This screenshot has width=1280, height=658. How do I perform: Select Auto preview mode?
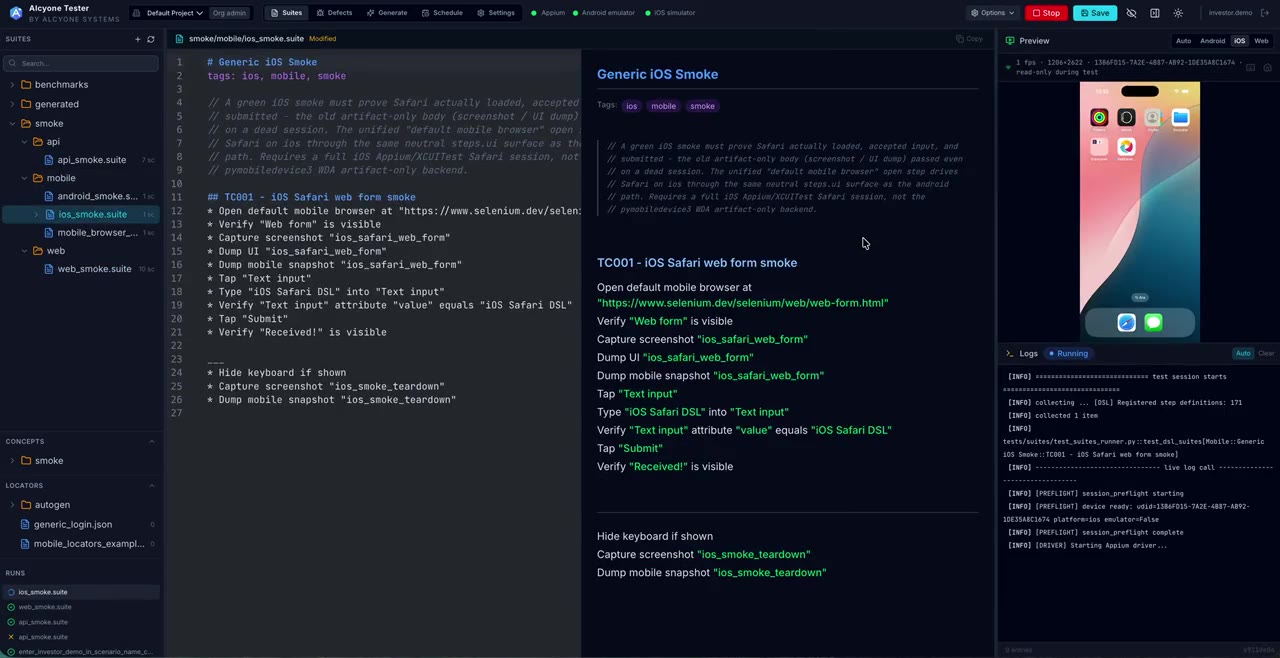[1183, 41]
